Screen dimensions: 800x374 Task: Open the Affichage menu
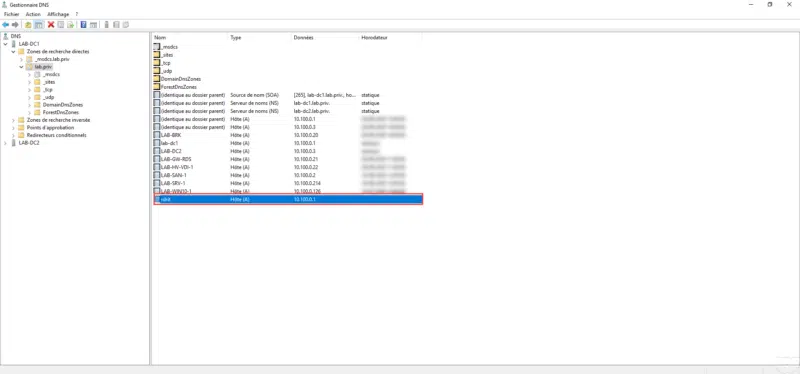click(x=58, y=14)
